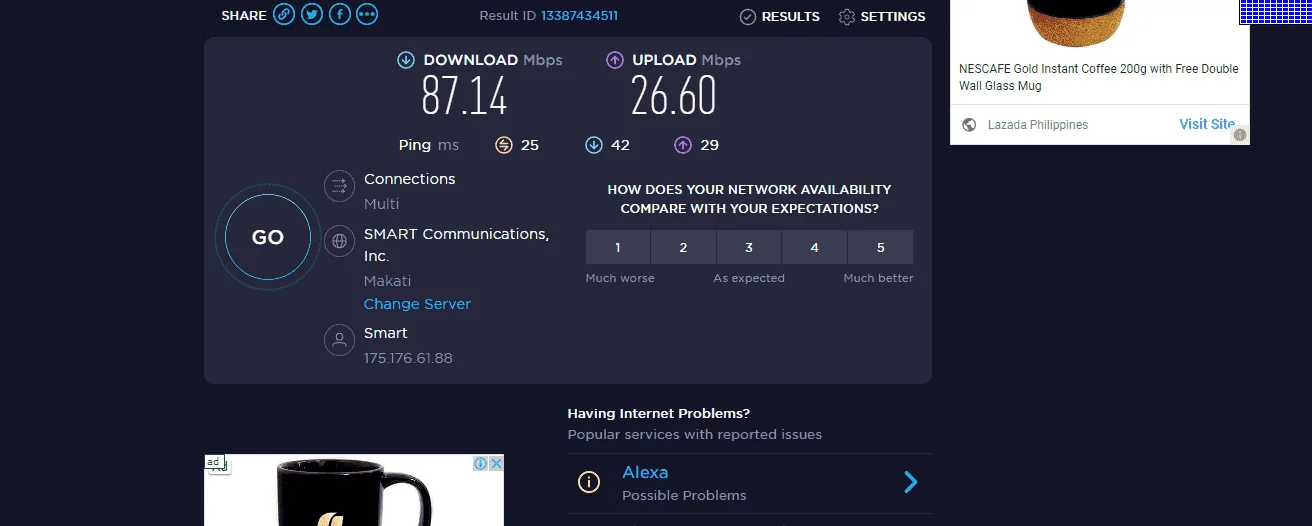Click the globe server icon
1312x526 pixels.
tap(340, 241)
